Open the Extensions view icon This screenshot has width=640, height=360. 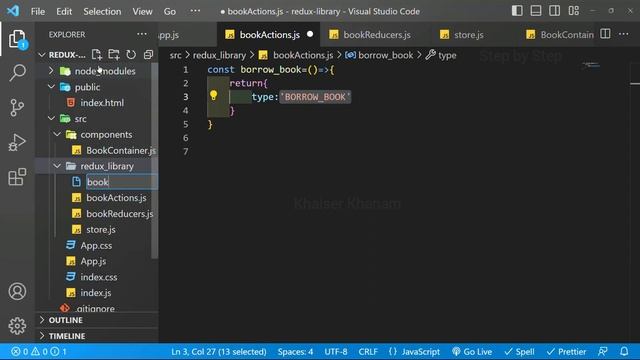pos(17,177)
